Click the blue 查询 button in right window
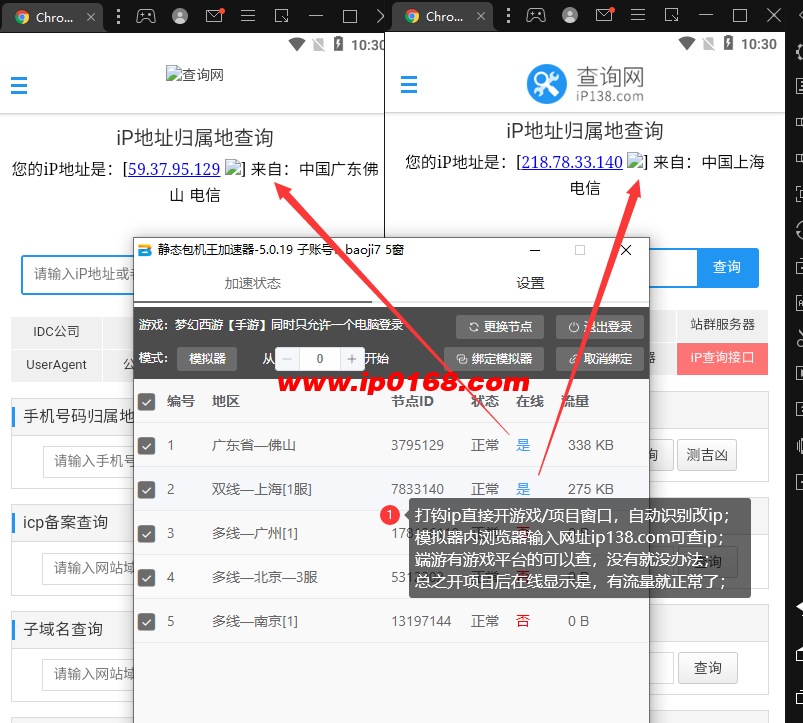The image size is (803, 723). pos(727,267)
